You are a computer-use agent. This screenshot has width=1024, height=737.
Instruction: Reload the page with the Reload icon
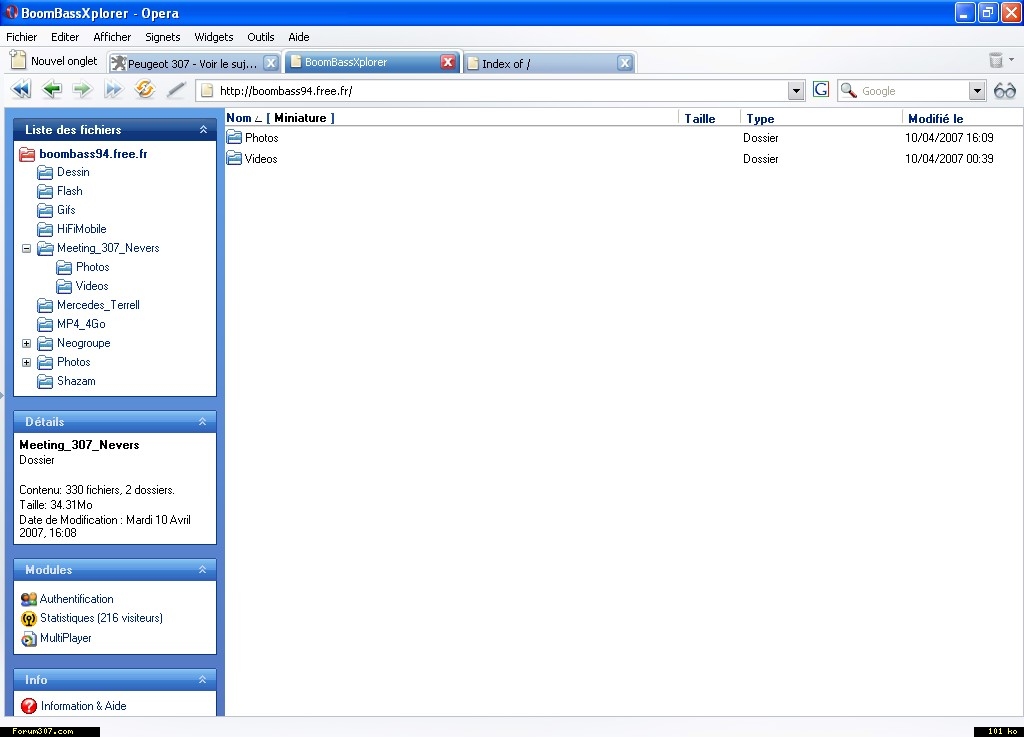click(144, 89)
